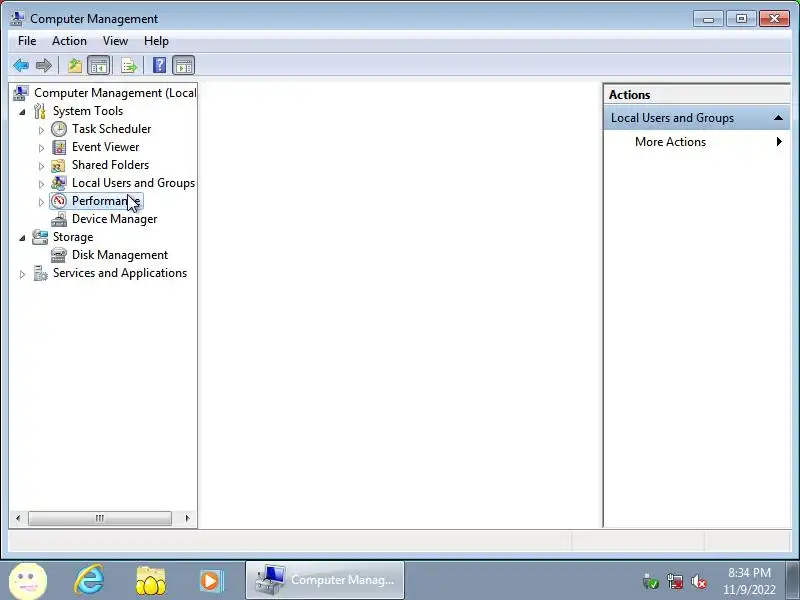Click the Show desktop button
The height and width of the screenshot is (600, 800).
pyautogui.click(x=793, y=580)
